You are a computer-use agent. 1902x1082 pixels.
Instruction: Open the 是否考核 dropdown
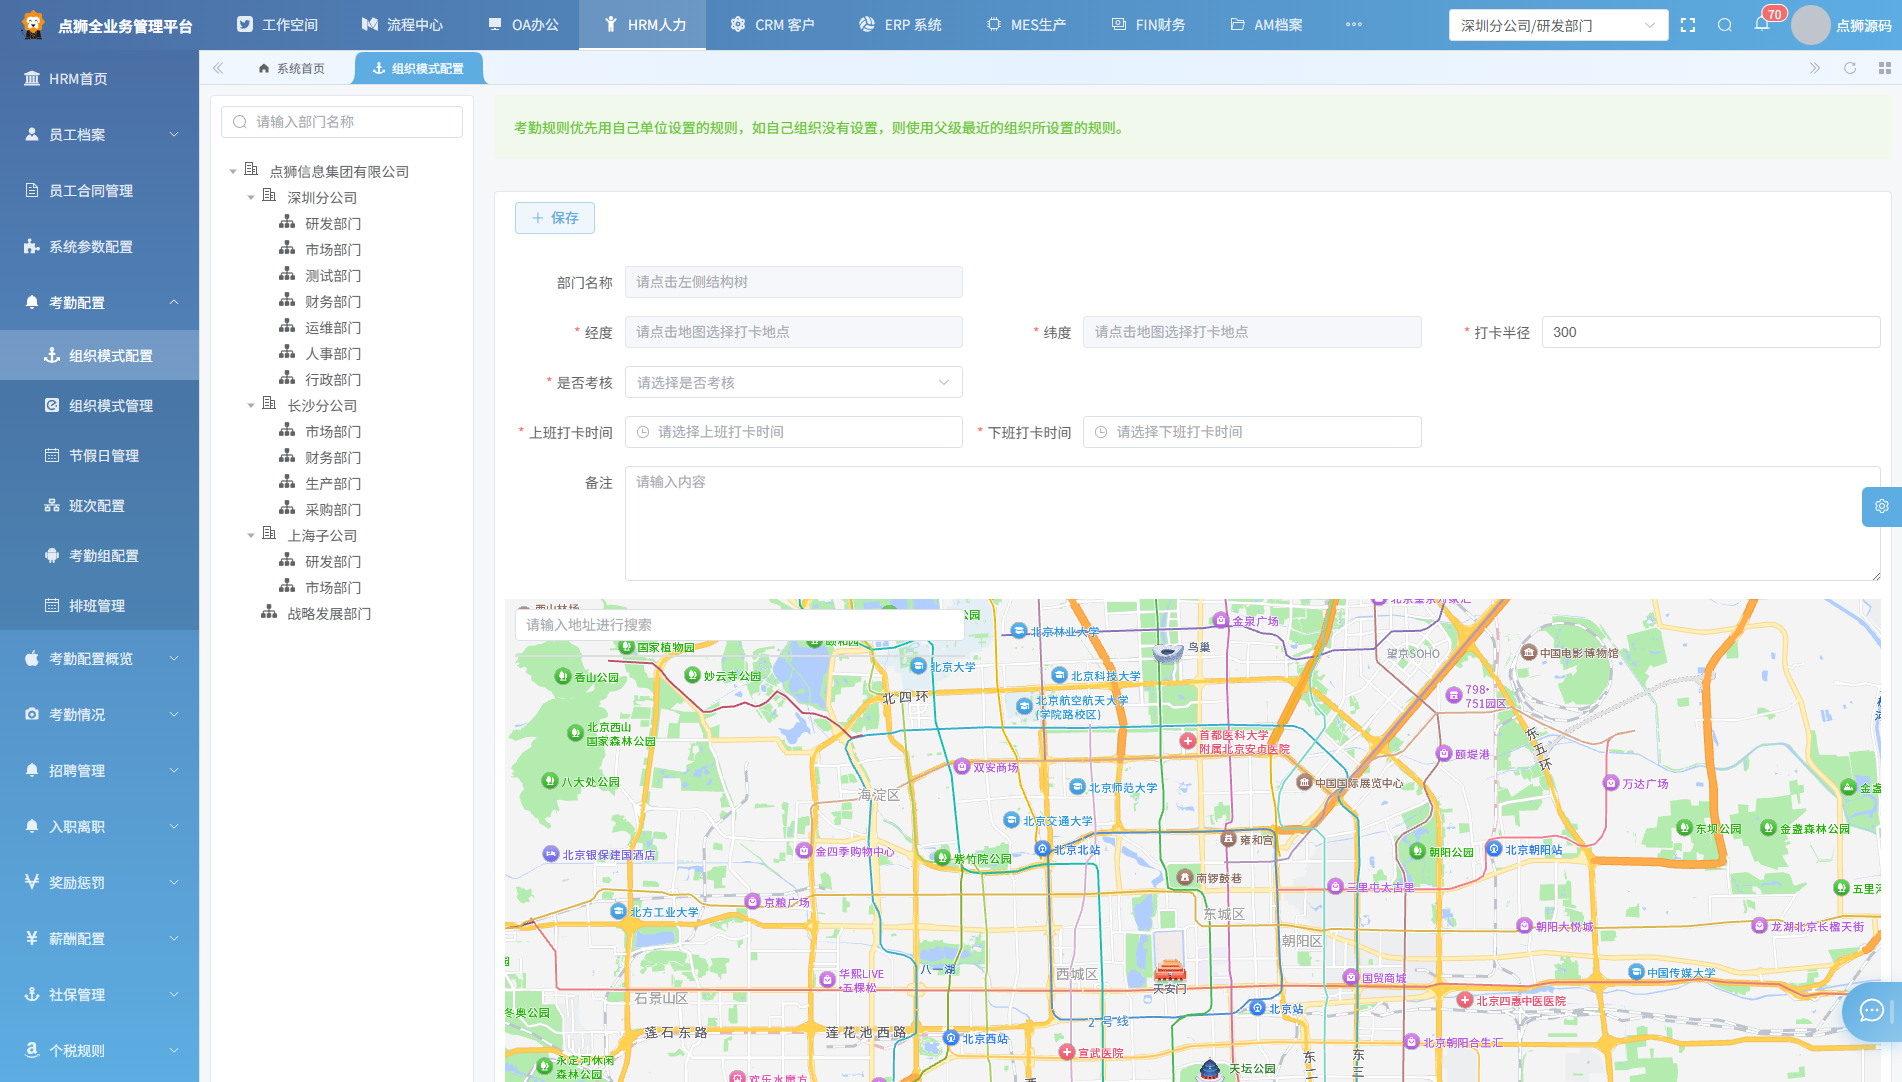794,382
